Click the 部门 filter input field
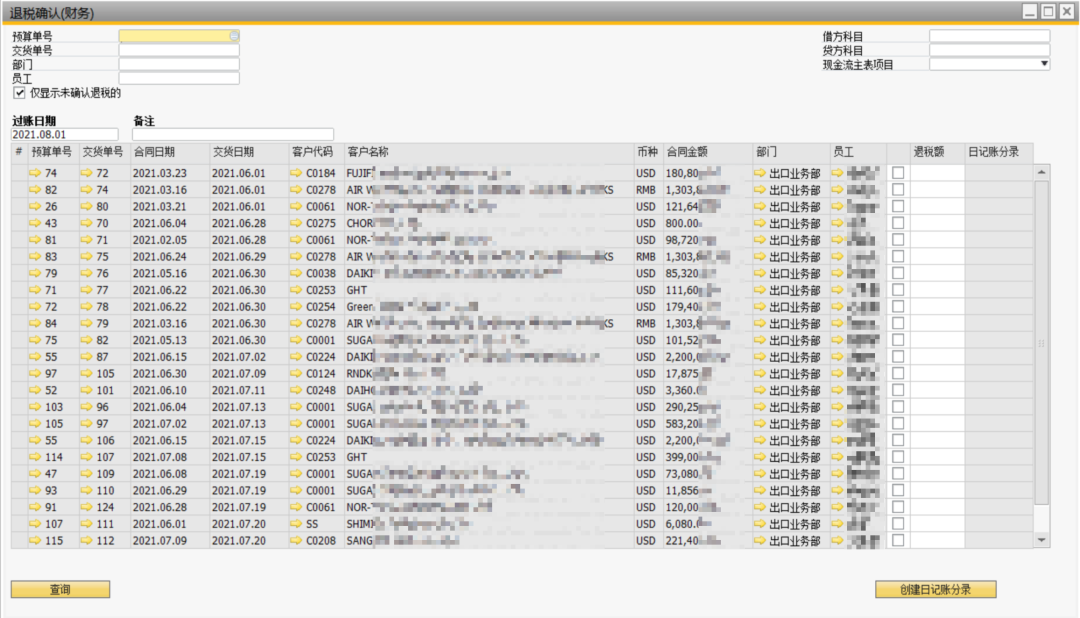Image resolution: width=1080 pixels, height=618 pixels. pyautogui.click(x=179, y=64)
